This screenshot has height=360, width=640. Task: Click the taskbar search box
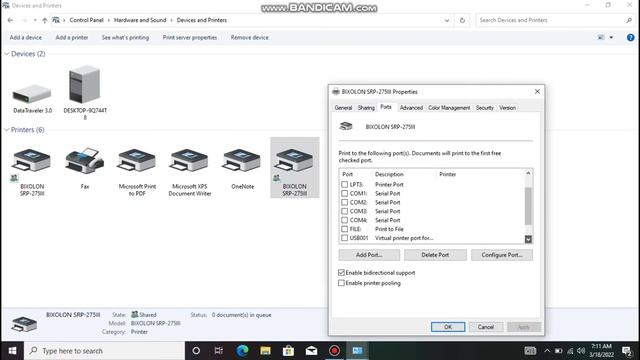pos(104,351)
